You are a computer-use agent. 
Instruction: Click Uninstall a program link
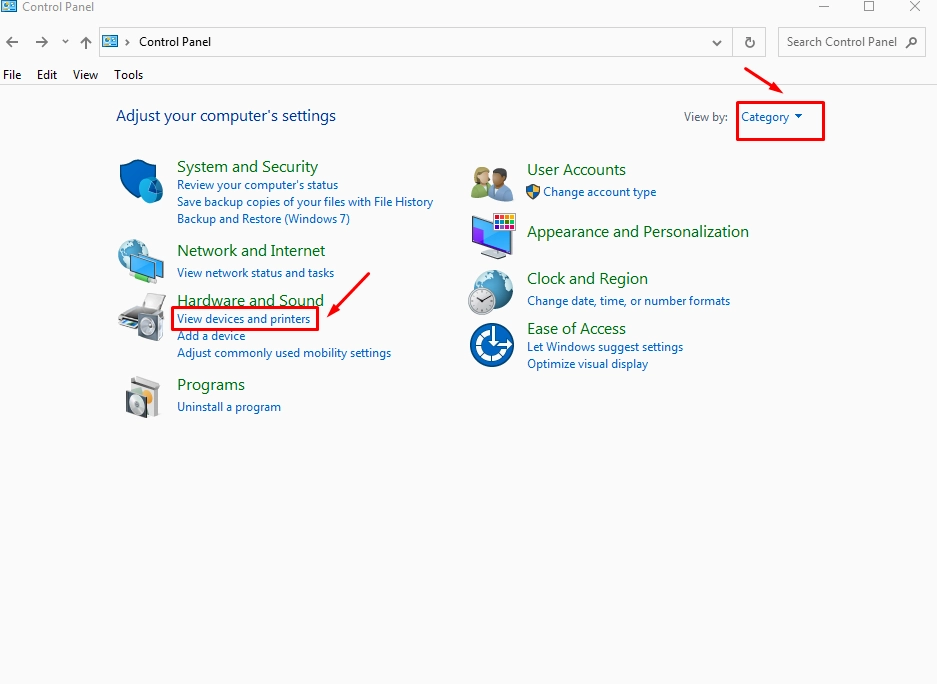click(x=228, y=407)
